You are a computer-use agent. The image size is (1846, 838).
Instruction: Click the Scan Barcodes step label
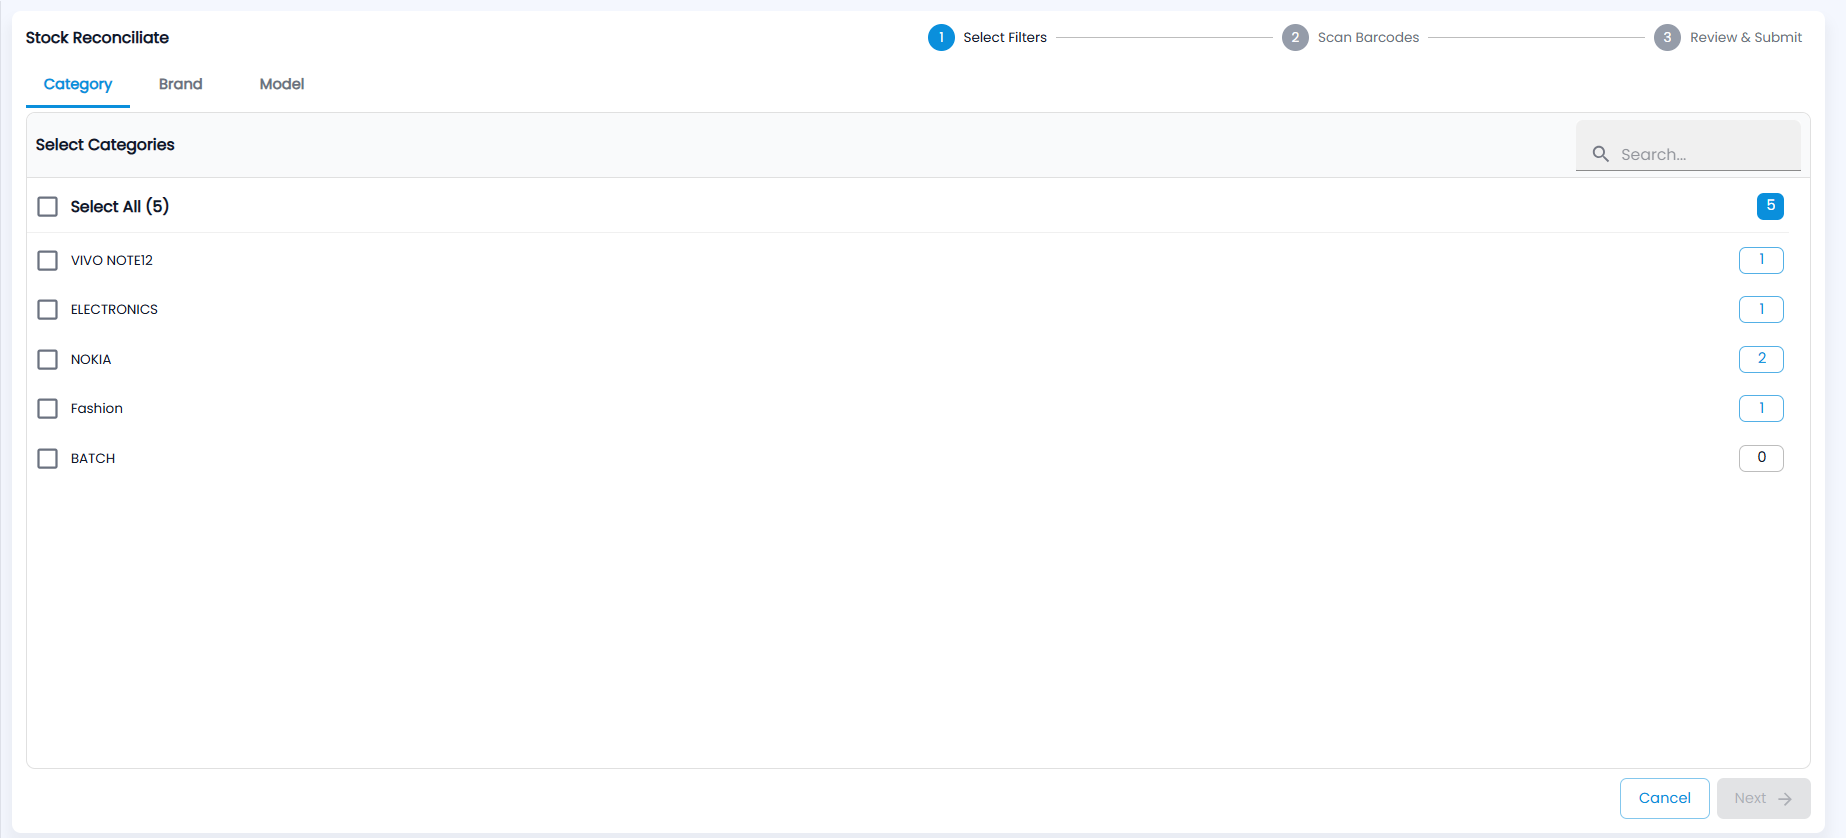point(1368,38)
